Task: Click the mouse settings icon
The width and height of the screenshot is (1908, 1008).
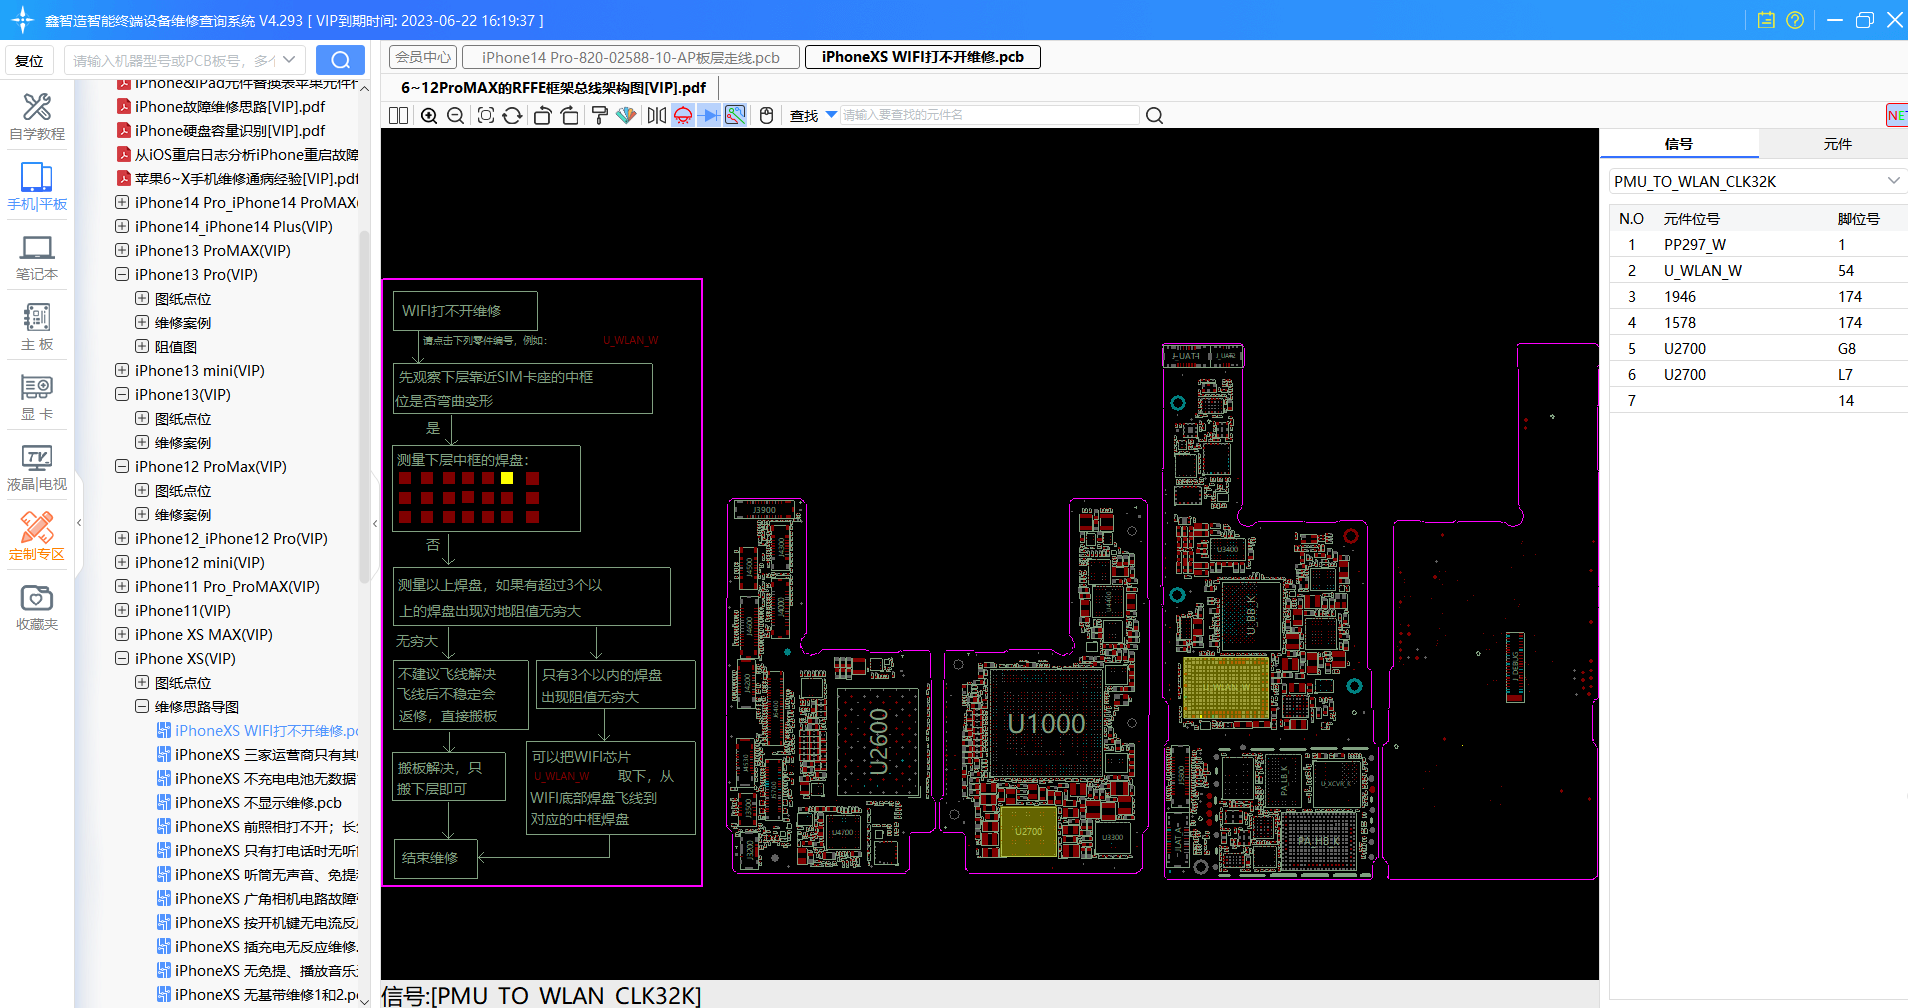Action: tap(766, 115)
